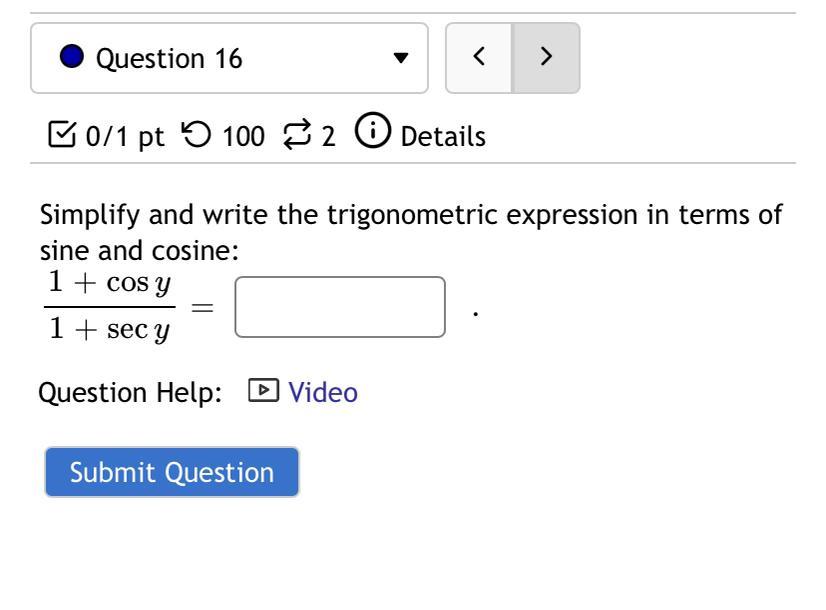Viewport: 826px width, 610px height.
Task: Go to the previous question
Action: [479, 59]
